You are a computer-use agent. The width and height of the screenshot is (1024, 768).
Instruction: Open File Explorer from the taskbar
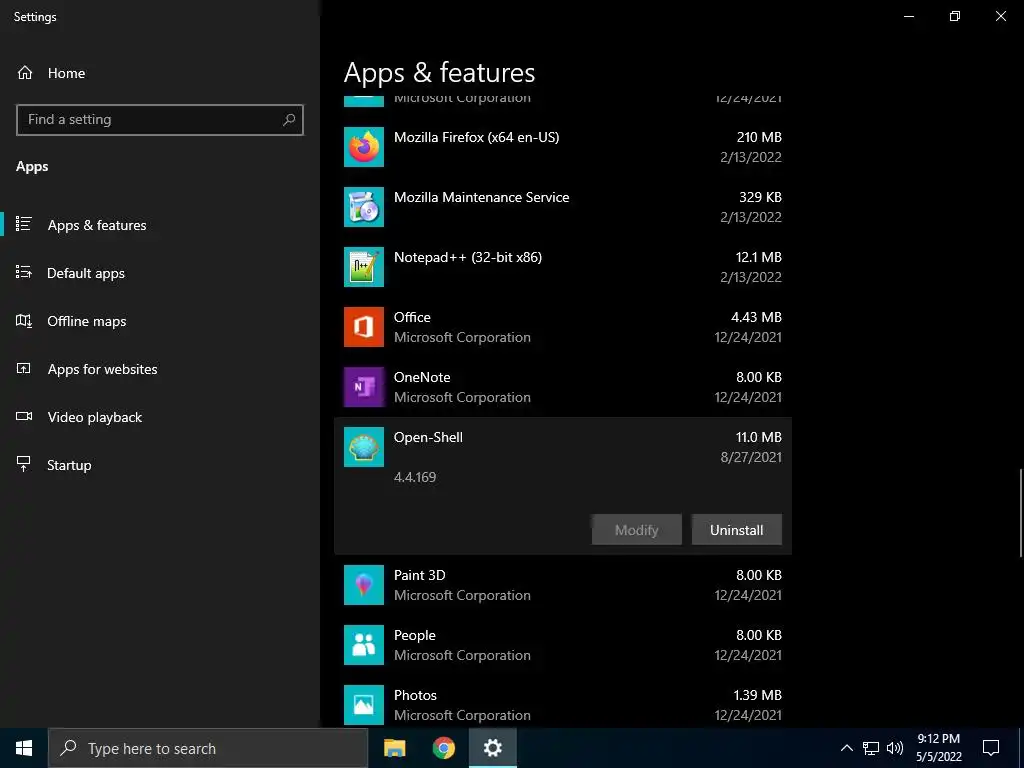pyautogui.click(x=394, y=748)
